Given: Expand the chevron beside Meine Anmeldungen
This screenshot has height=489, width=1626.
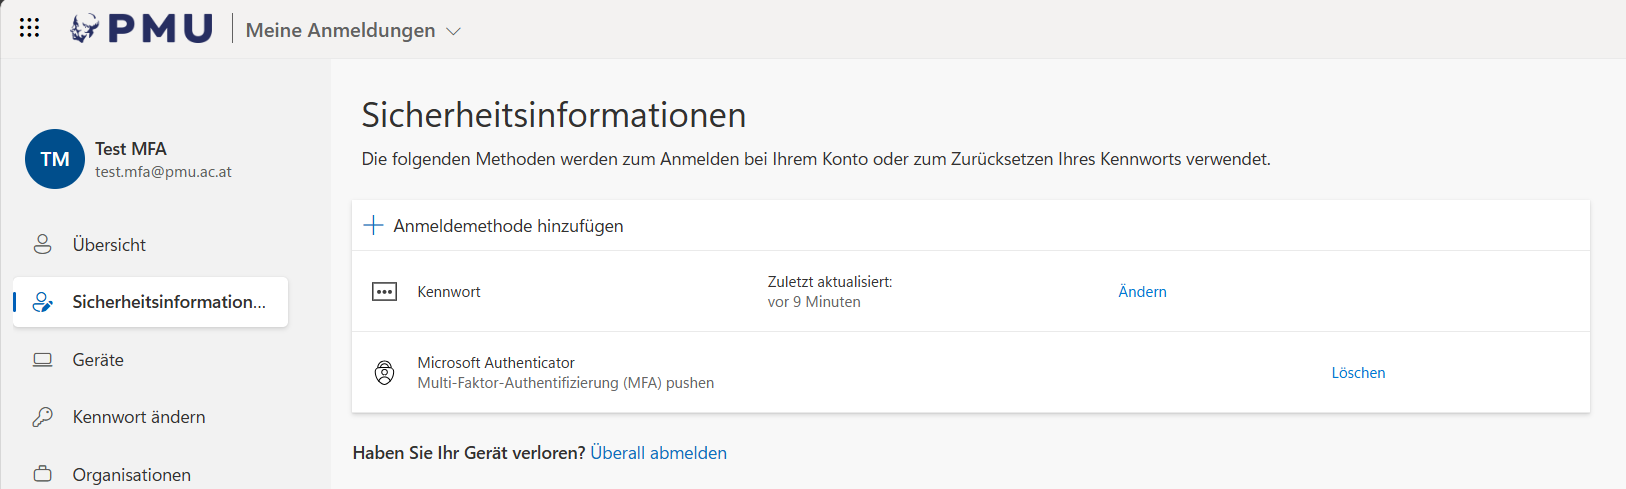Looking at the screenshot, I should (453, 32).
